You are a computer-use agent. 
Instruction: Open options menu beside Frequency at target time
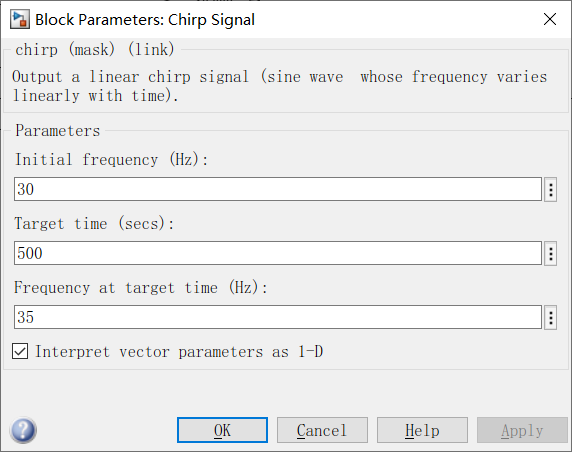coord(550,317)
